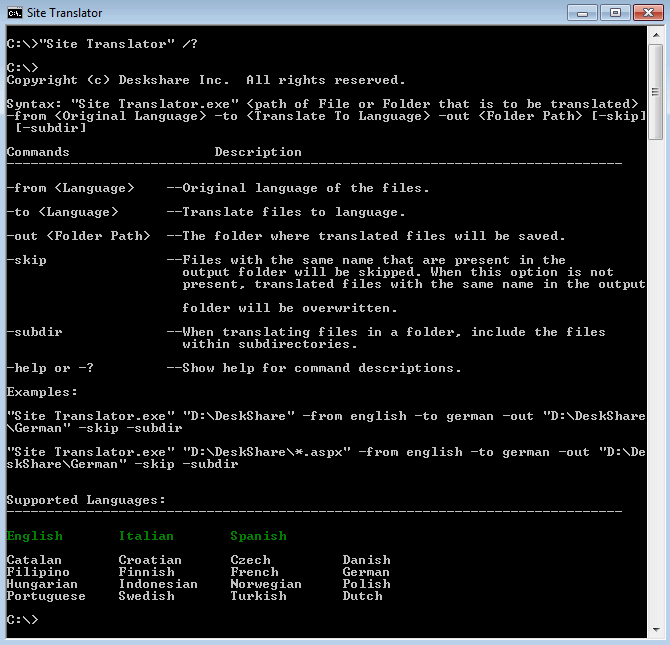Click '--Show help for command descriptions.' text
The height and width of the screenshot is (645, 670).
point(314,368)
